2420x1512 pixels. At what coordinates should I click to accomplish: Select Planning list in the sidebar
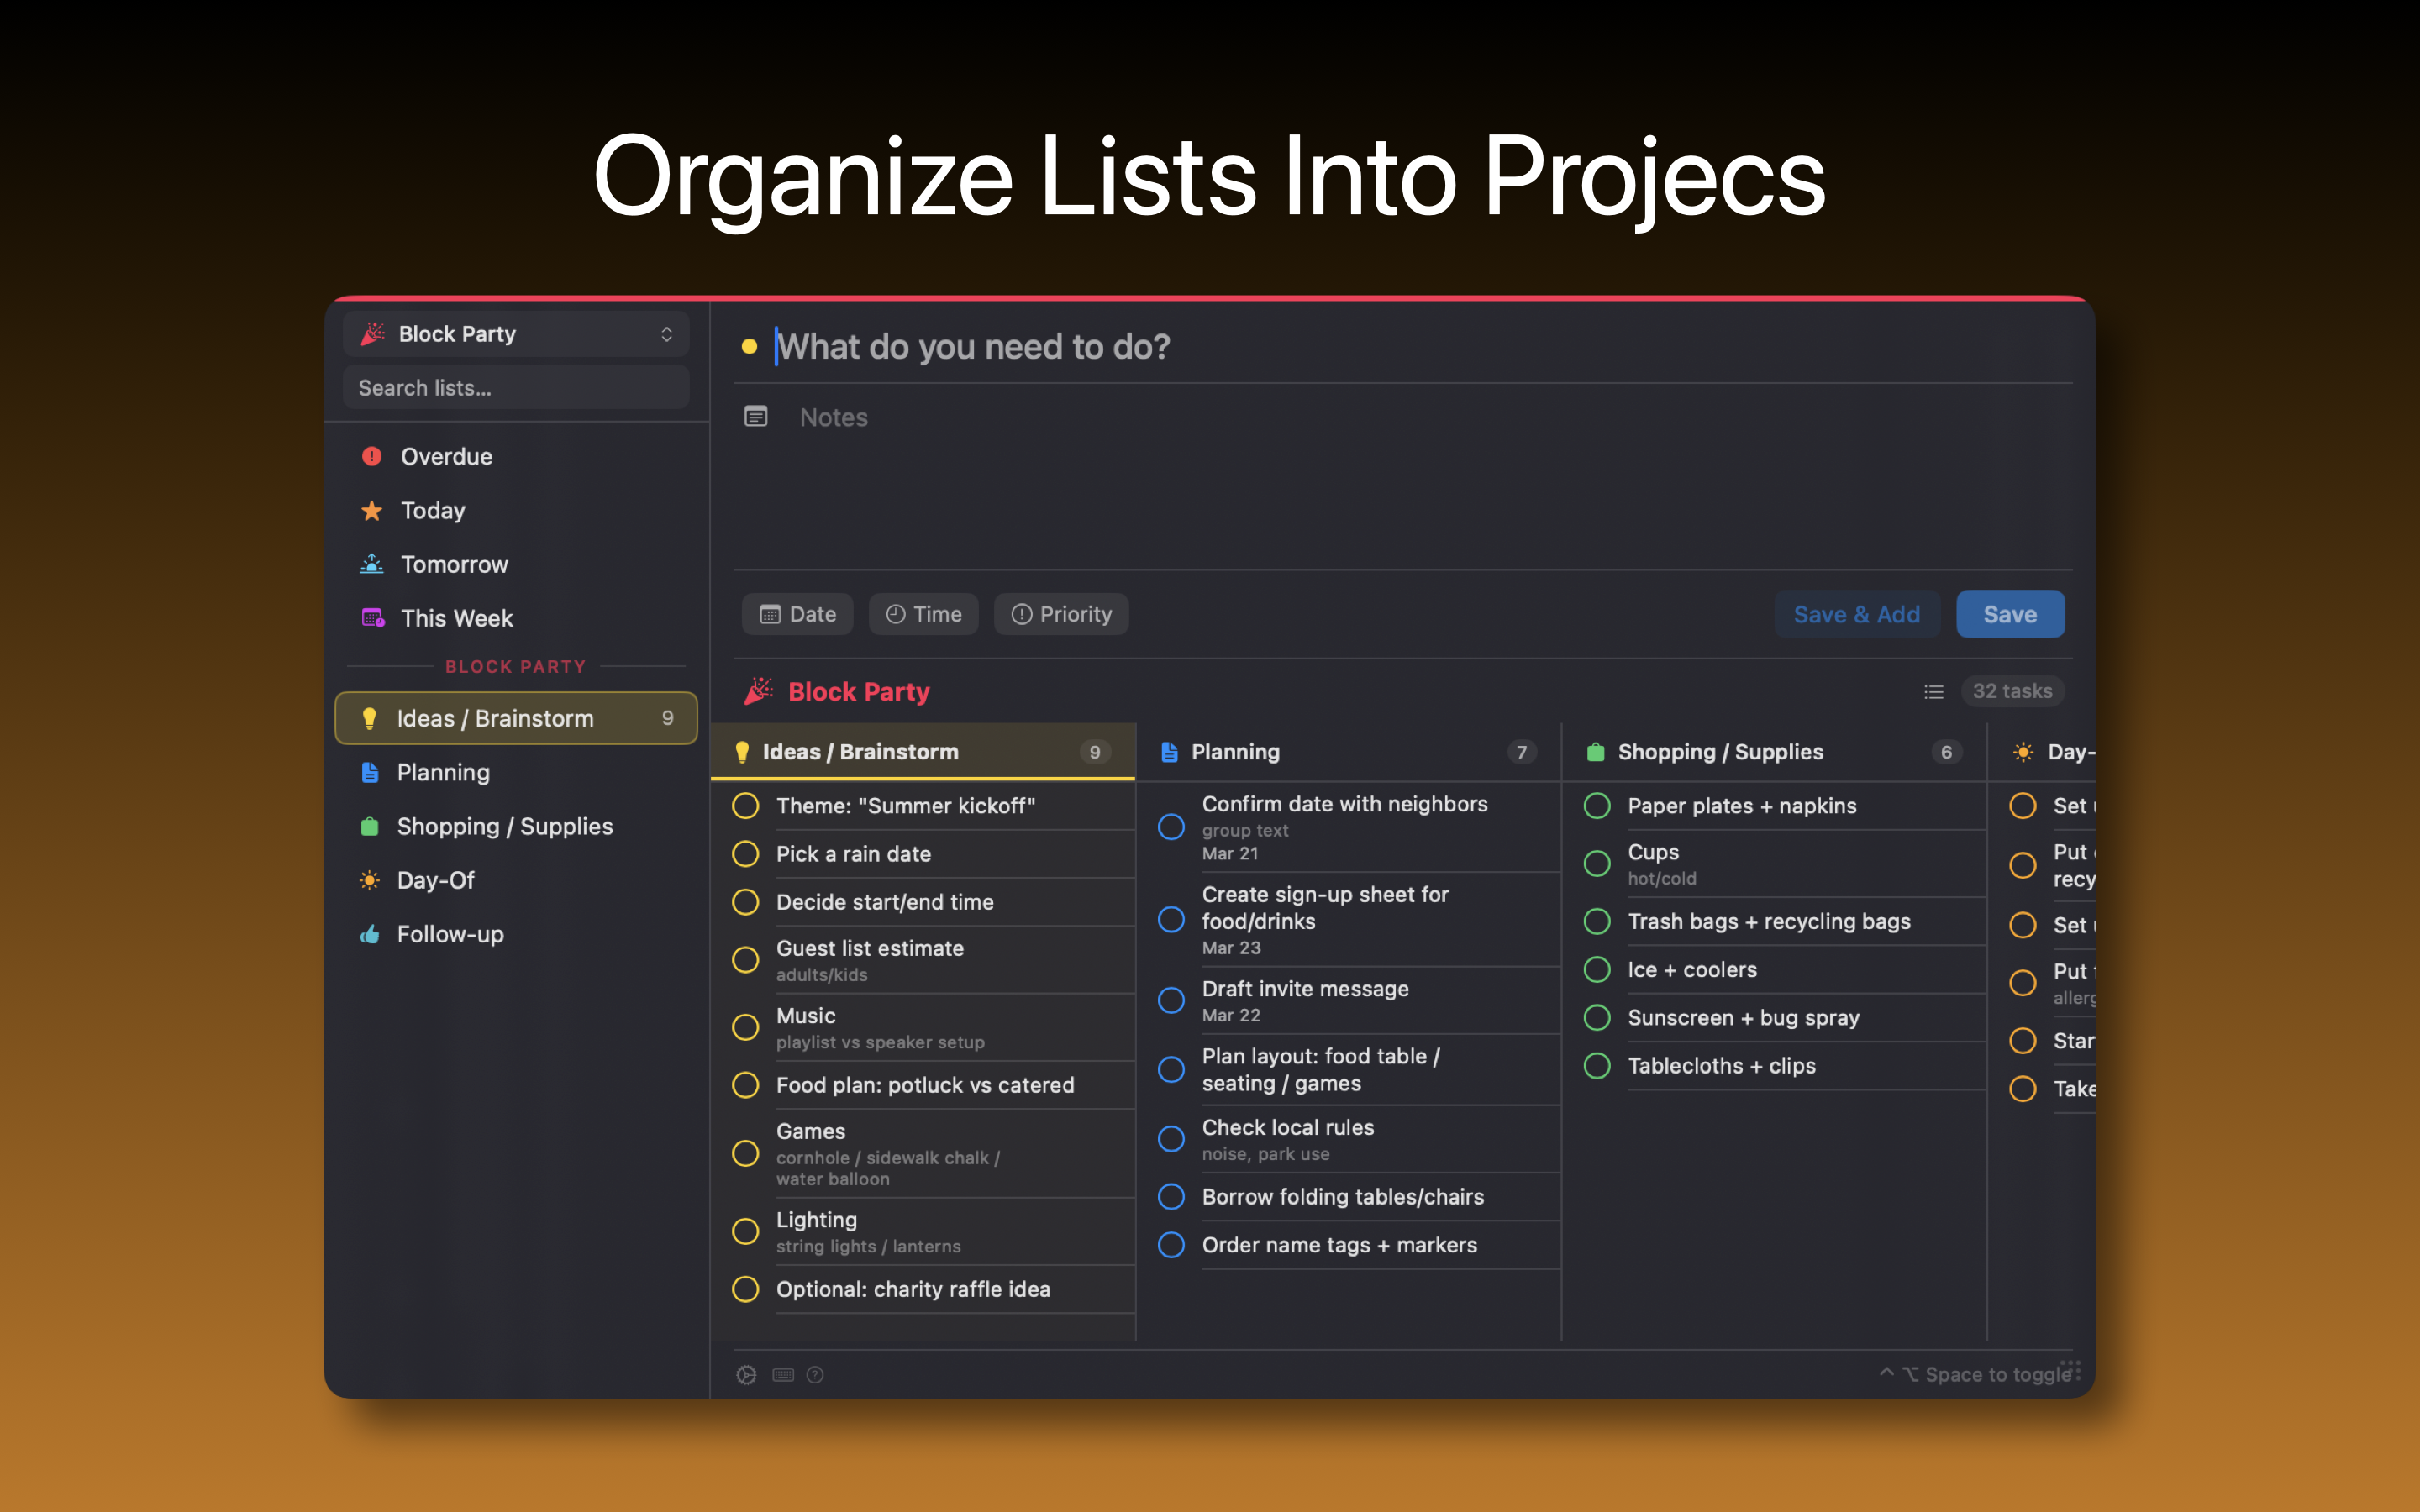(x=516, y=772)
